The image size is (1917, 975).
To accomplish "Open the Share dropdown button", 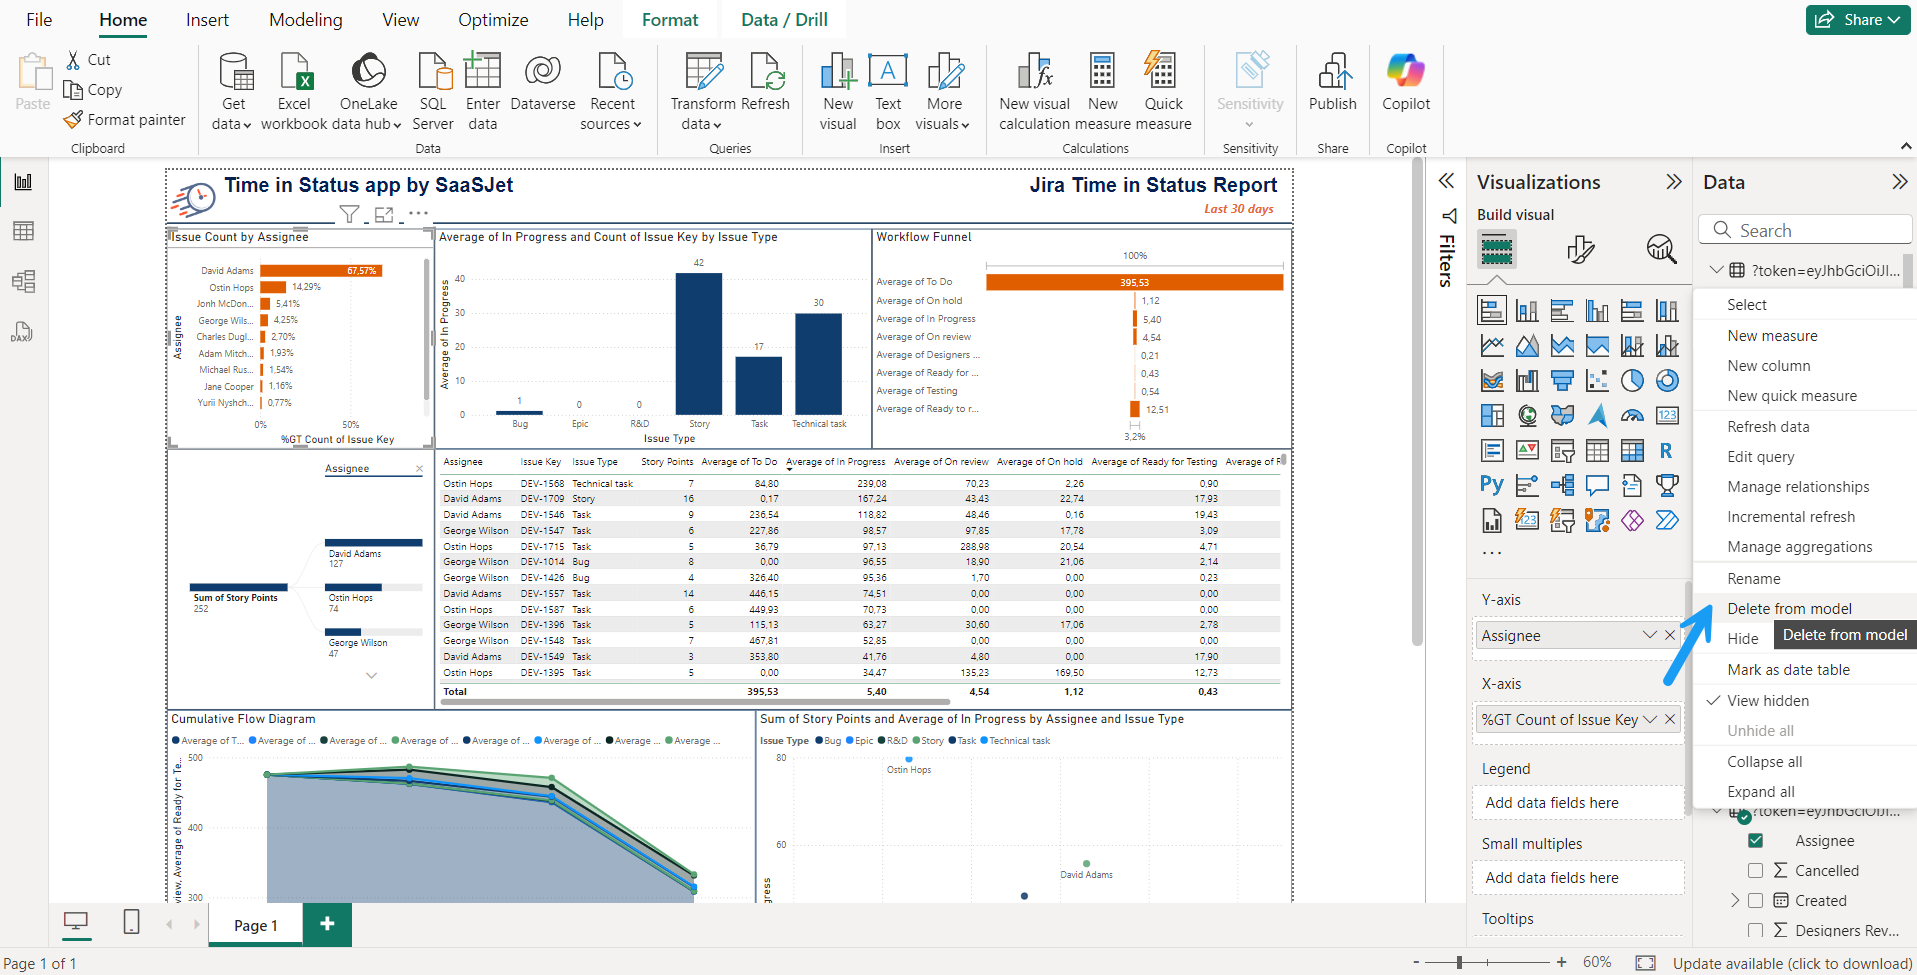I will [x=1859, y=20].
